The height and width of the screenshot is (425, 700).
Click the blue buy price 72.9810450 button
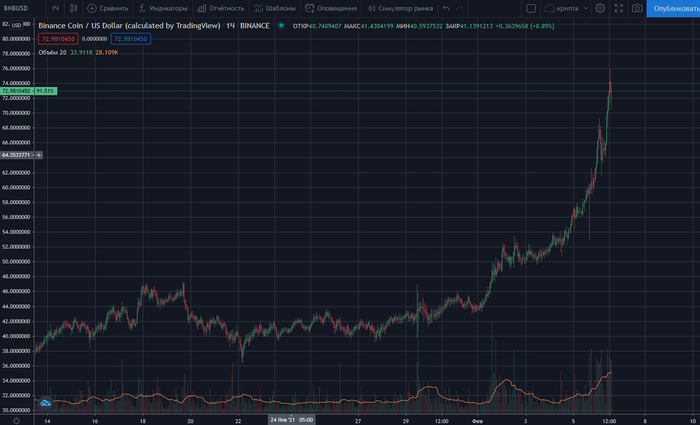click(131, 39)
